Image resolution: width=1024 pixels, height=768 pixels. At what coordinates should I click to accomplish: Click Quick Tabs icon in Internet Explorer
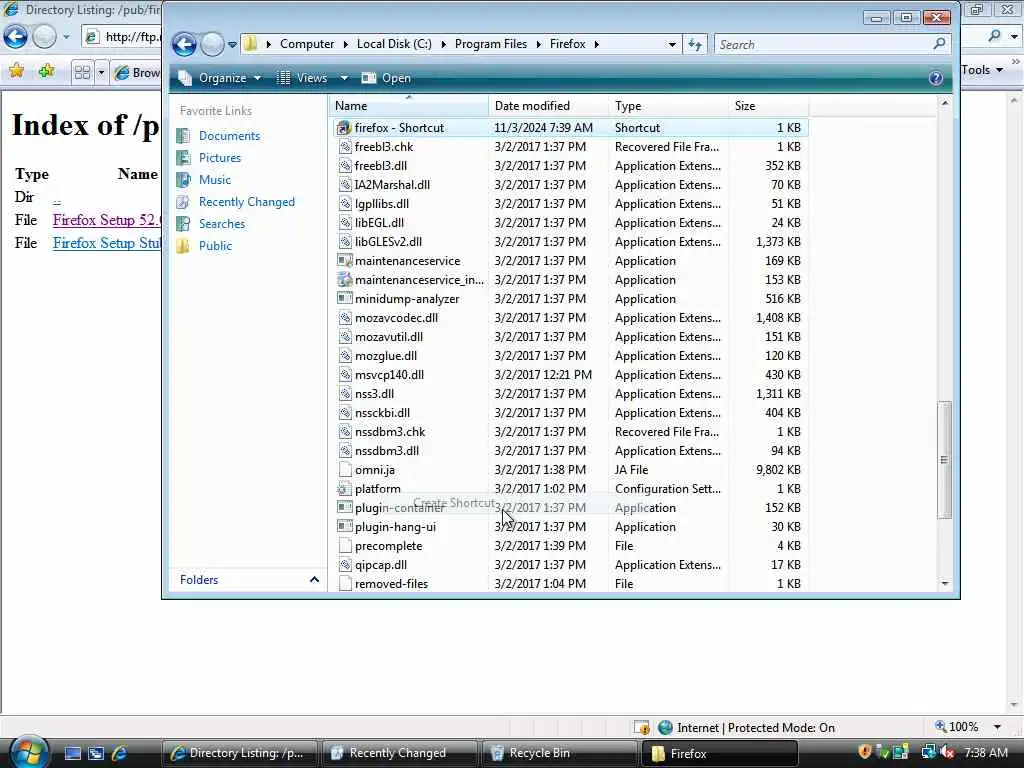(82, 72)
